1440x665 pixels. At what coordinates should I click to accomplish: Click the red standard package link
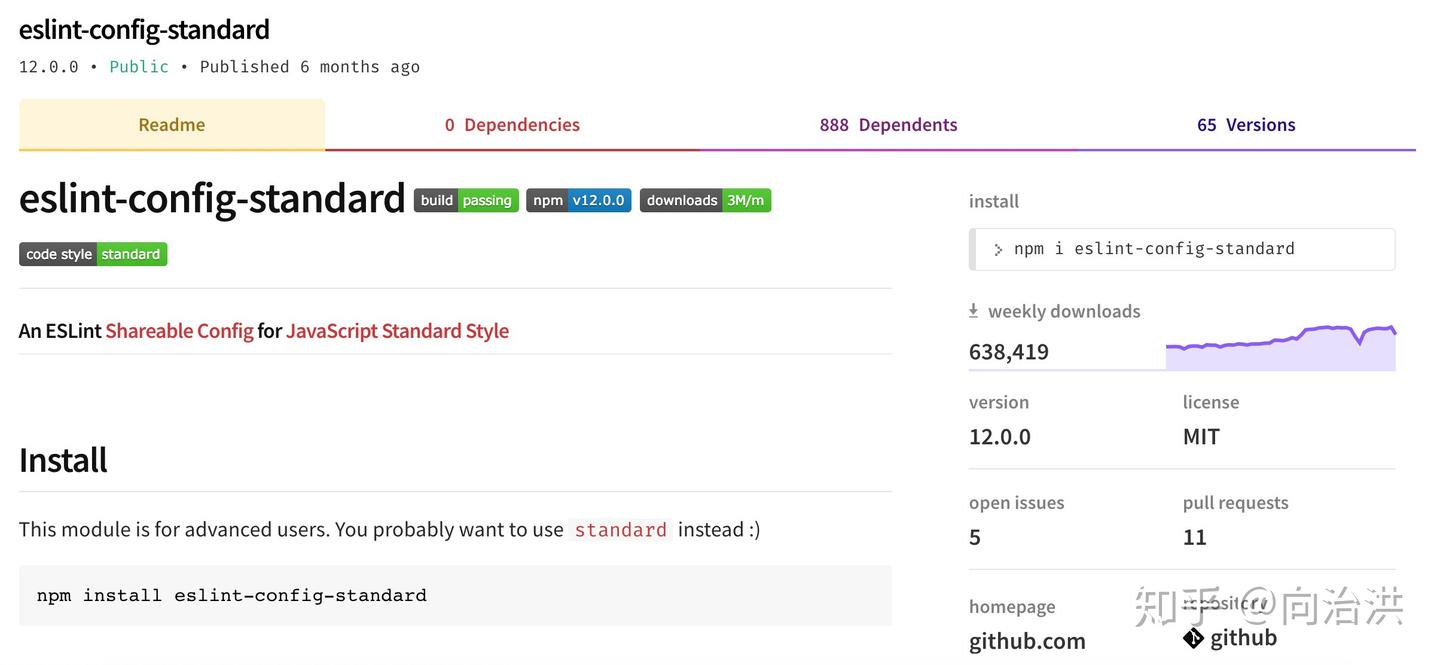[620, 530]
